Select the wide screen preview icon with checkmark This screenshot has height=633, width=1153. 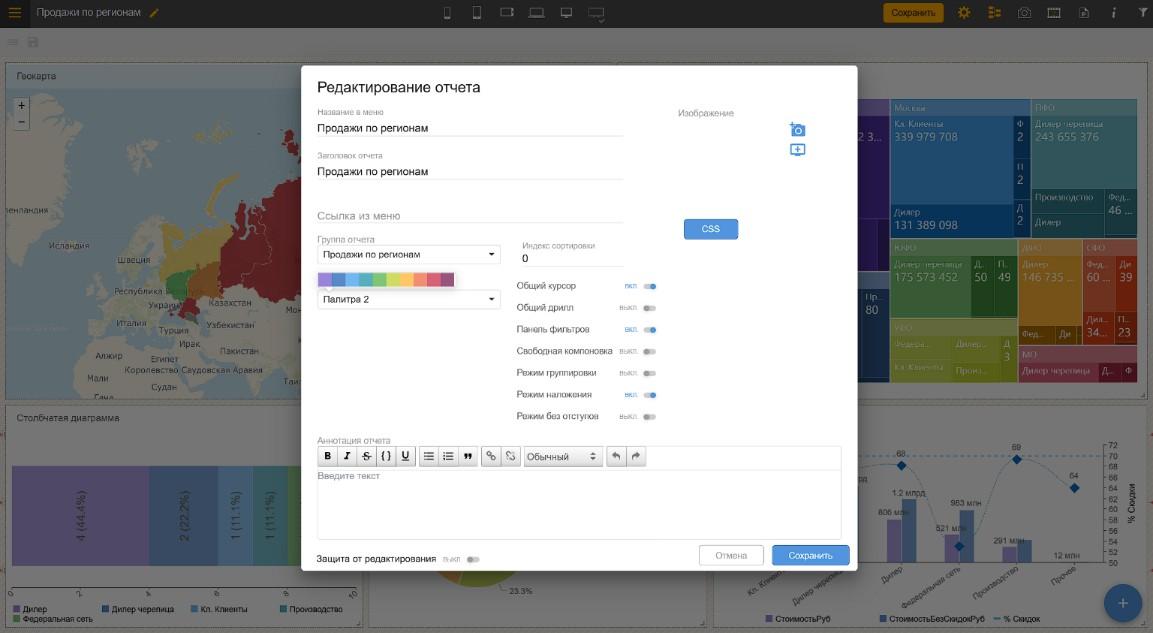tap(596, 13)
